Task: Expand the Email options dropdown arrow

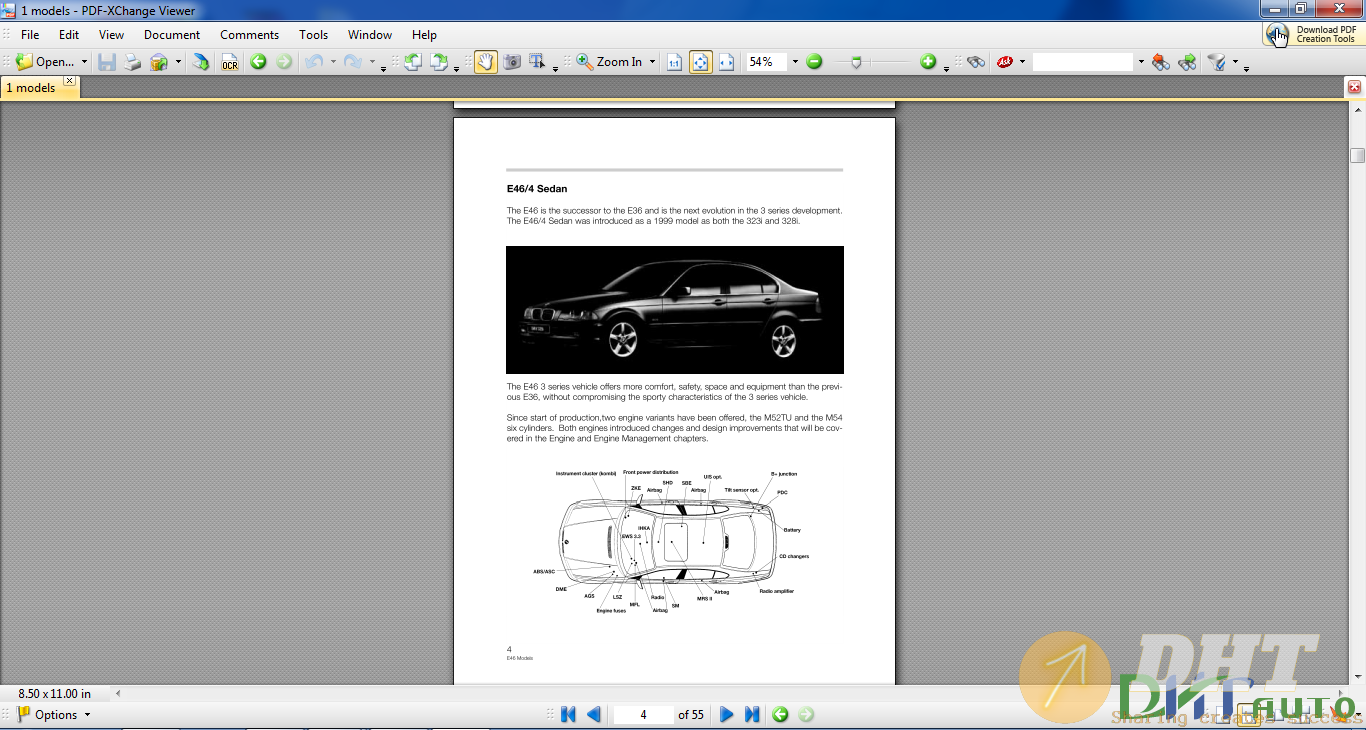Action: click(x=178, y=62)
